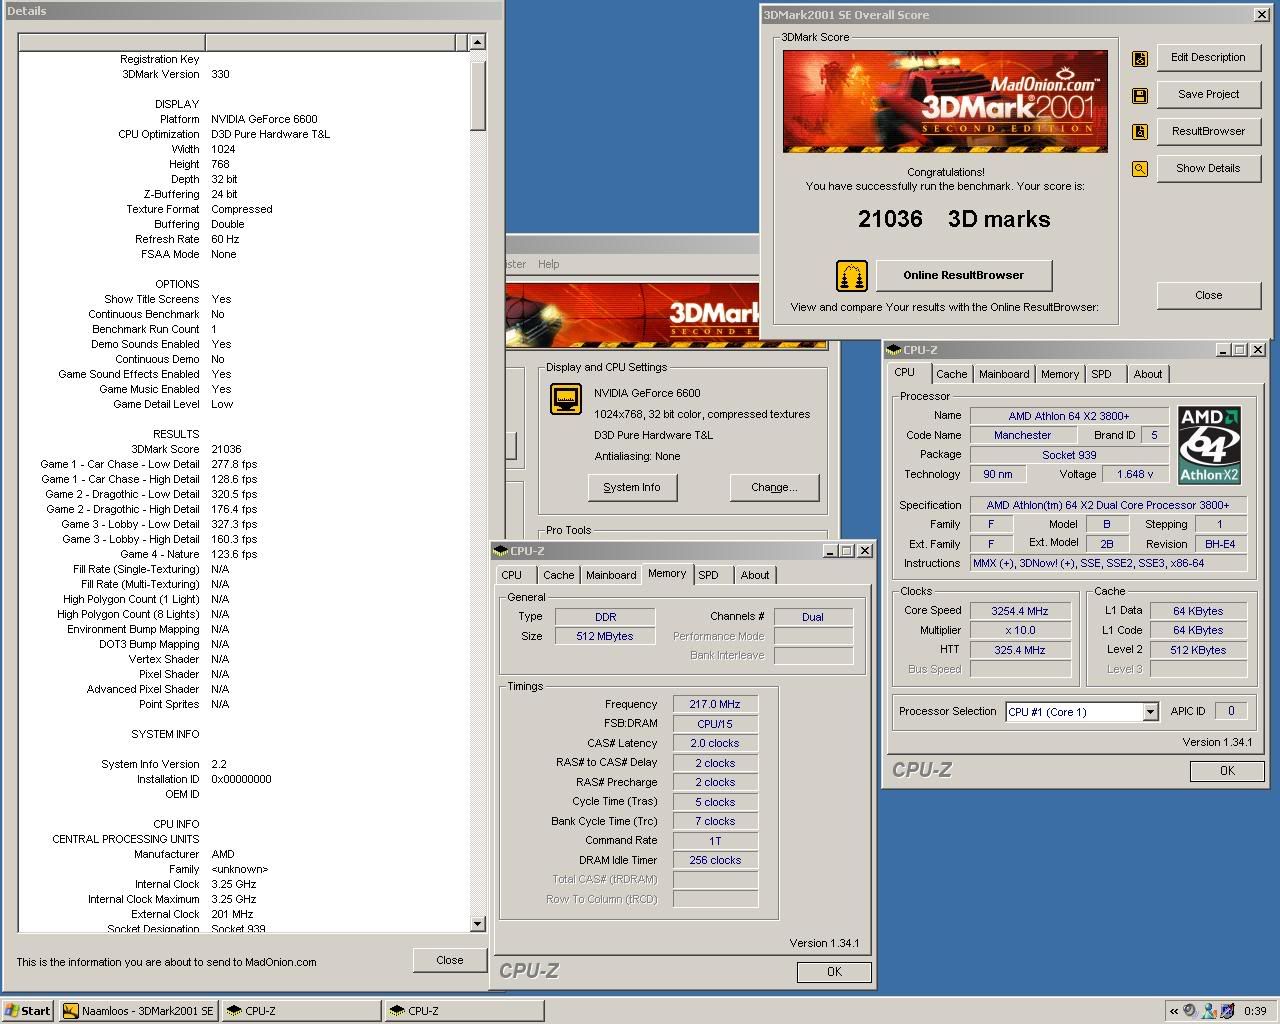
Task: Expand hidden tray icons with the chevron
Action: 1174,1011
